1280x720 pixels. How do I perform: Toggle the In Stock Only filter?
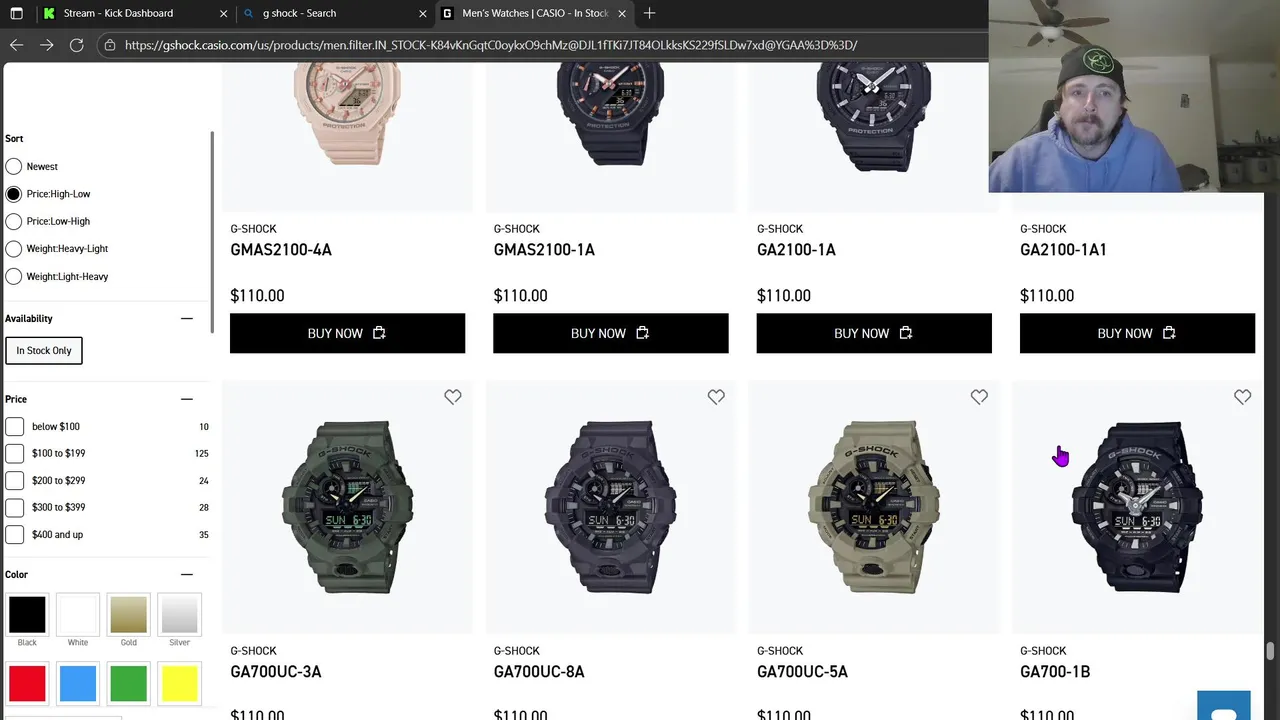[x=44, y=351]
